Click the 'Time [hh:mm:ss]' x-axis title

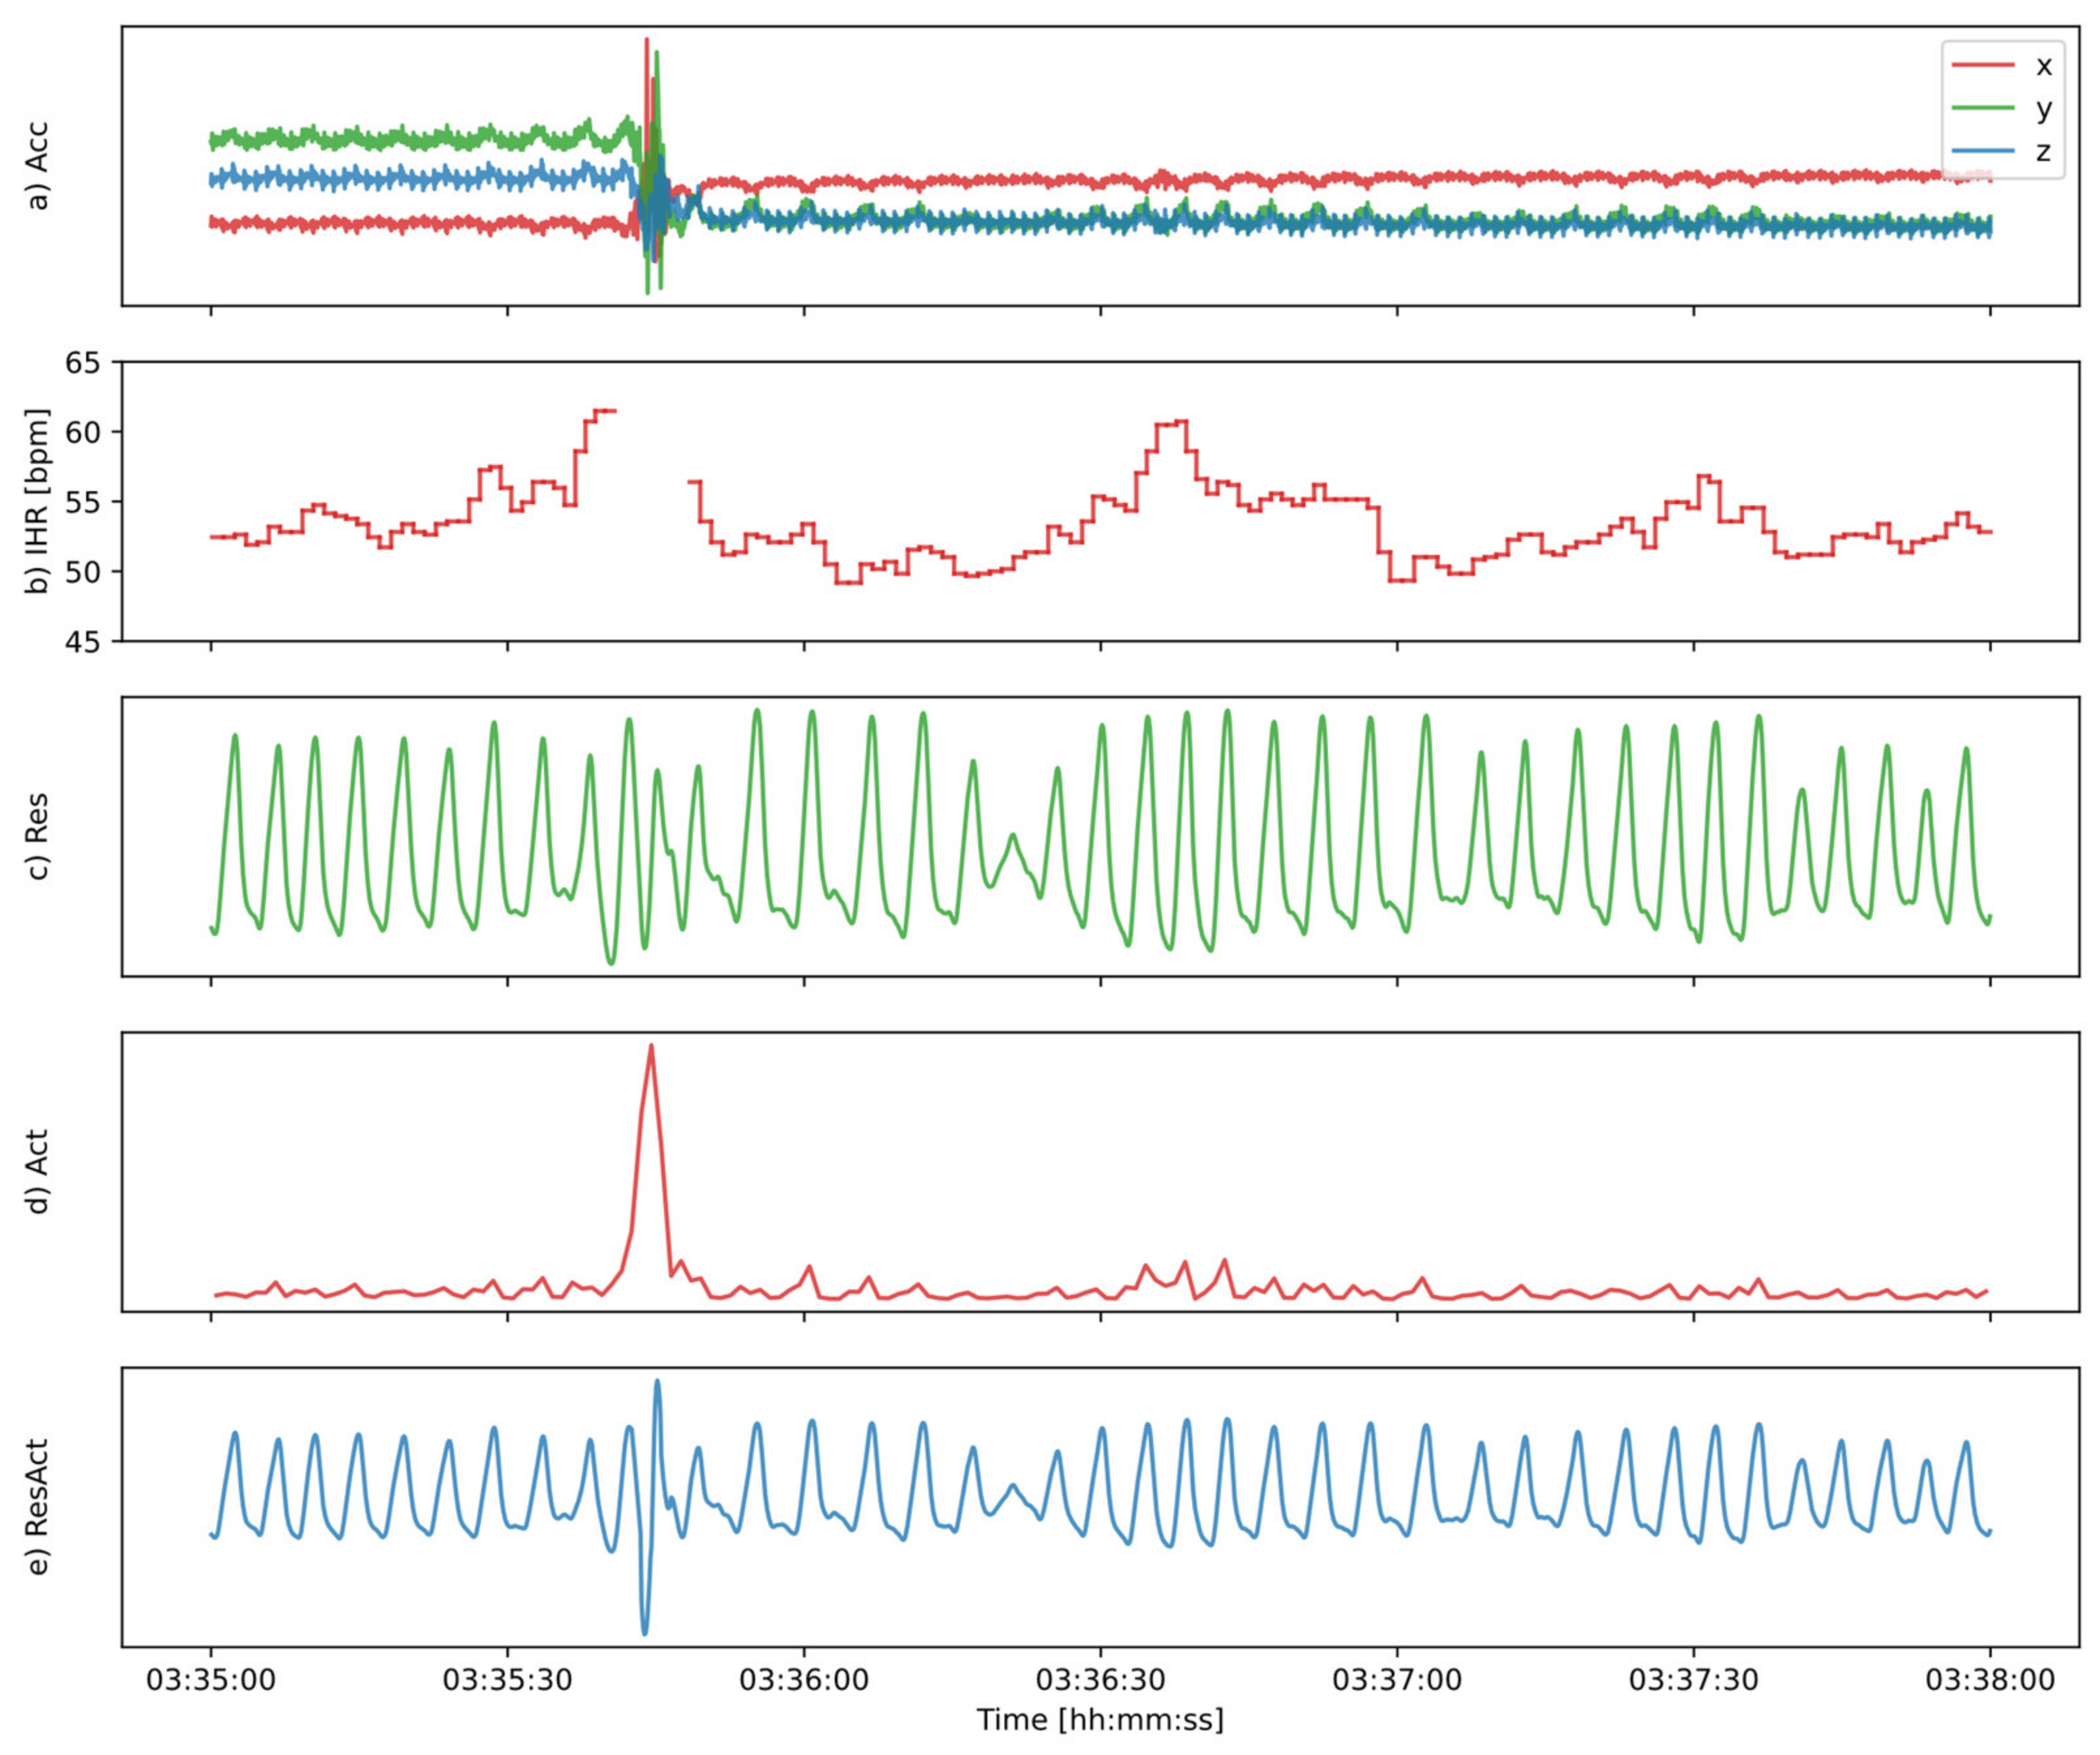(x=1100, y=1720)
